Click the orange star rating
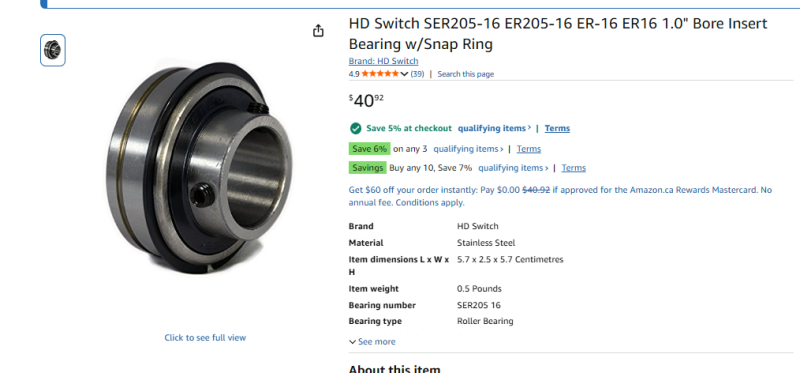The width and height of the screenshot is (800, 373). coord(381,74)
